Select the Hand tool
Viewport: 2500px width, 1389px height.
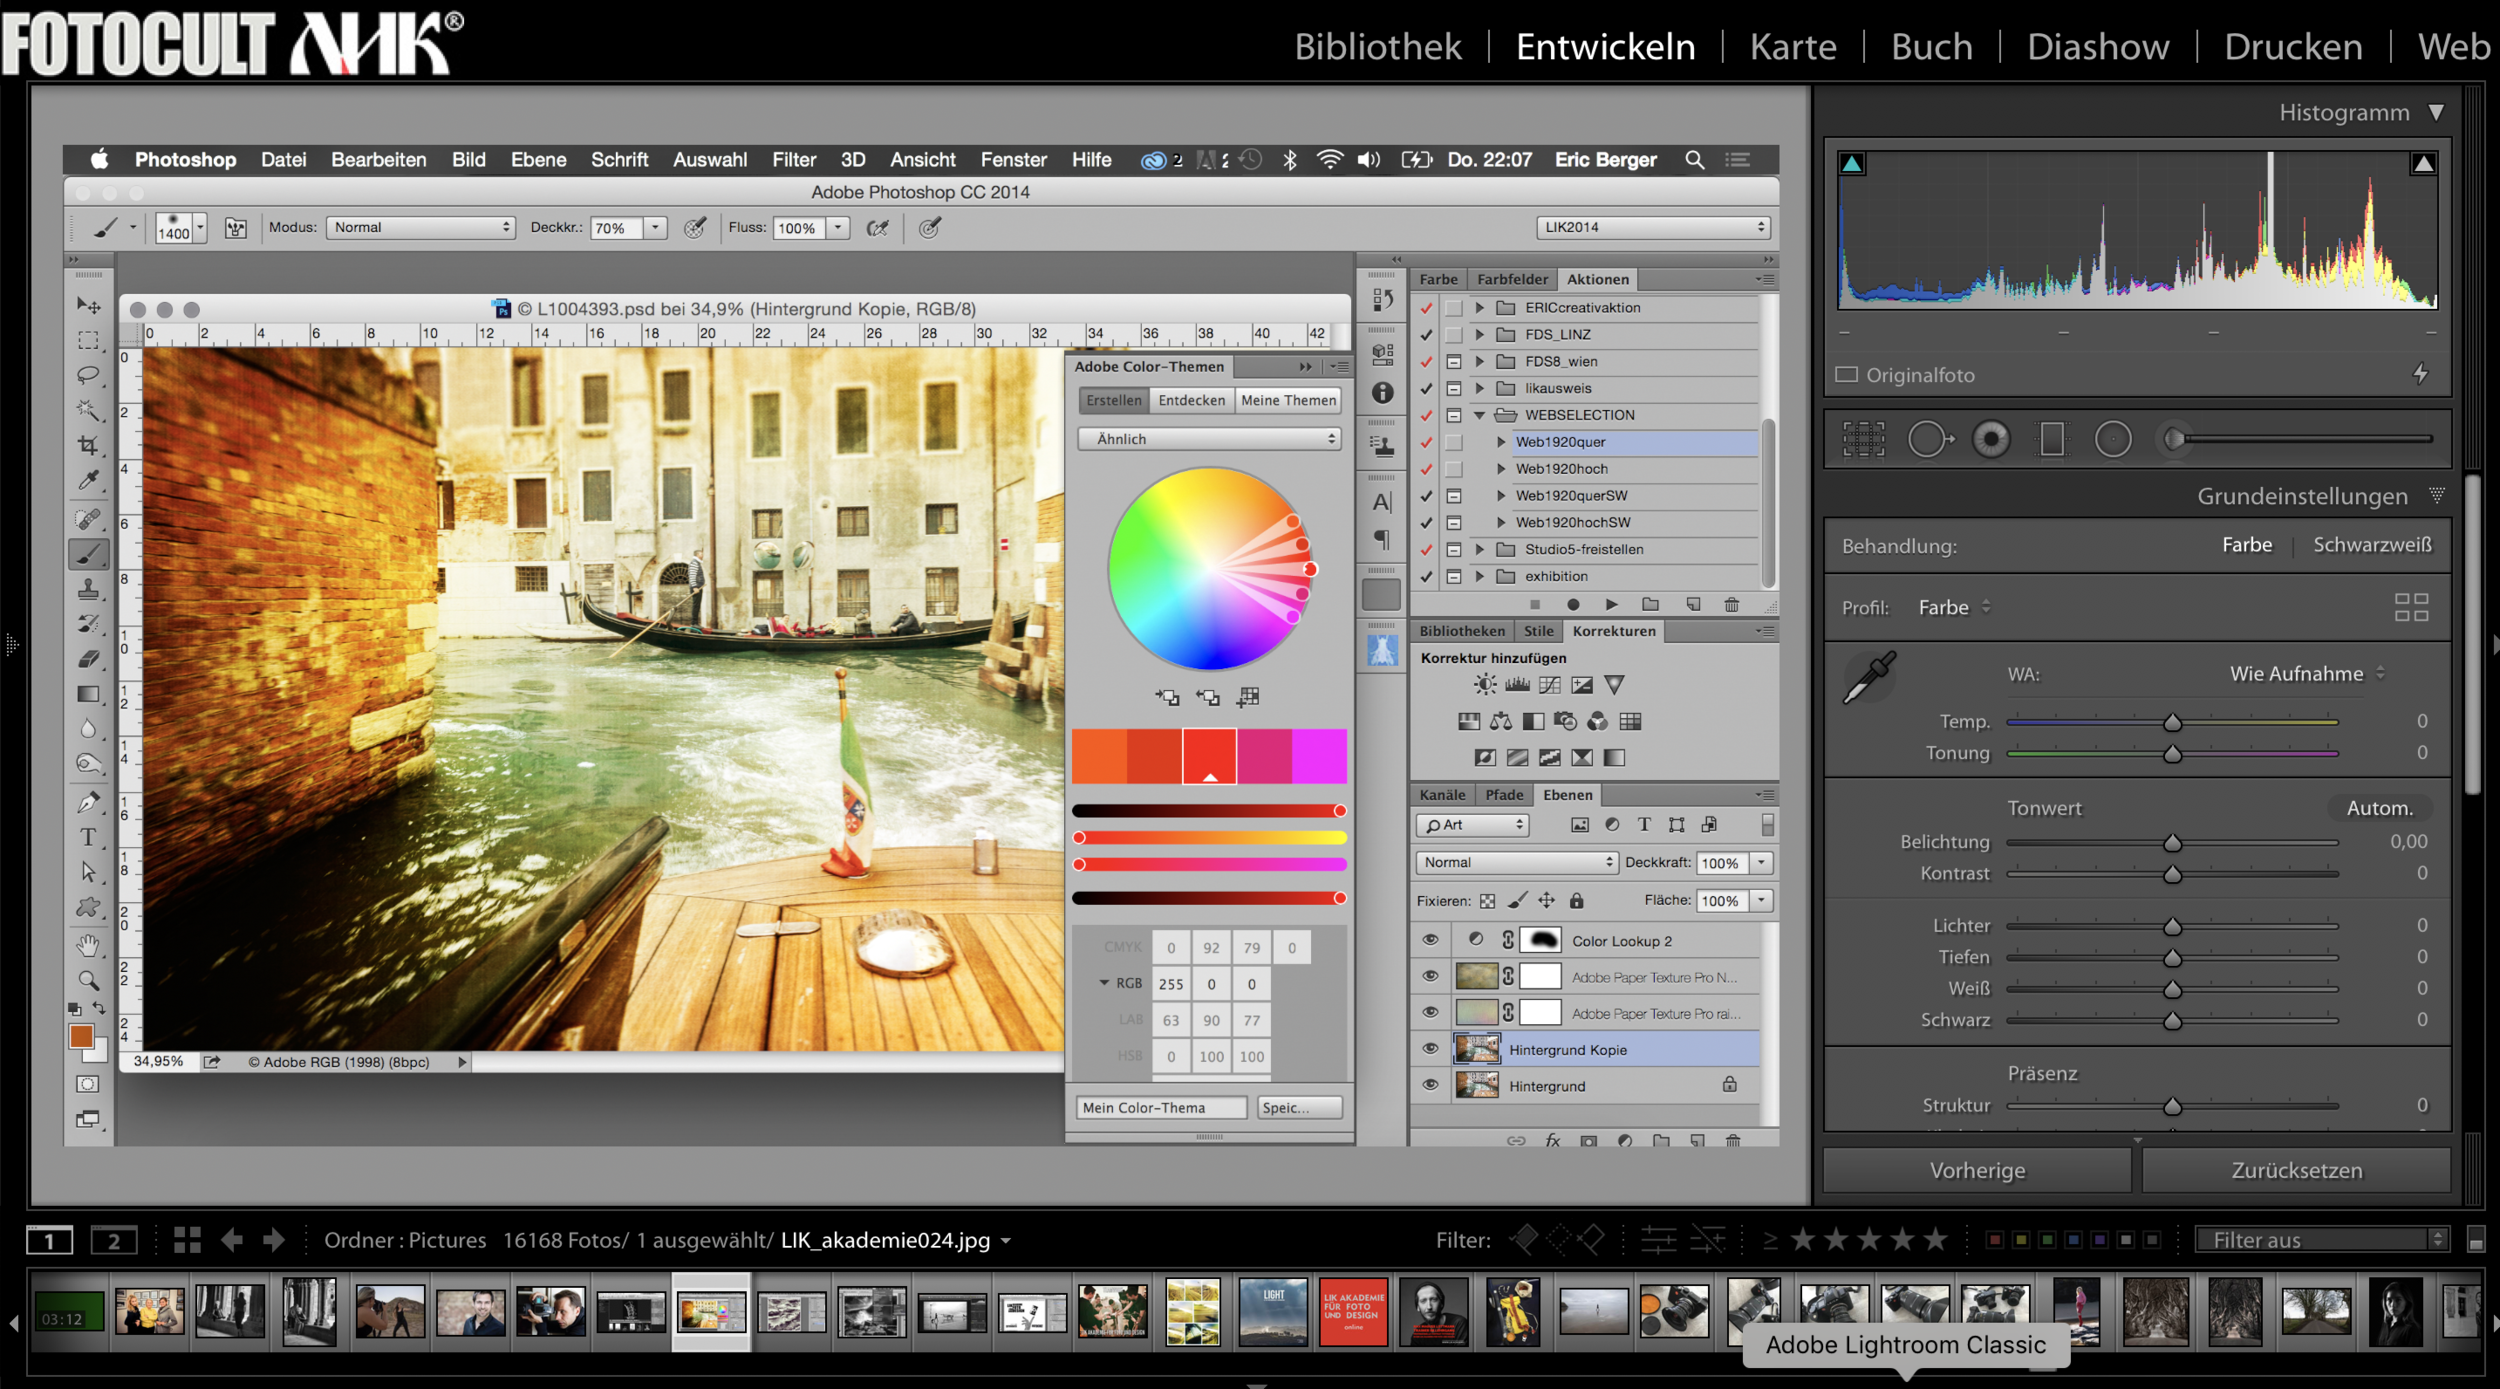pyautogui.click(x=89, y=944)
